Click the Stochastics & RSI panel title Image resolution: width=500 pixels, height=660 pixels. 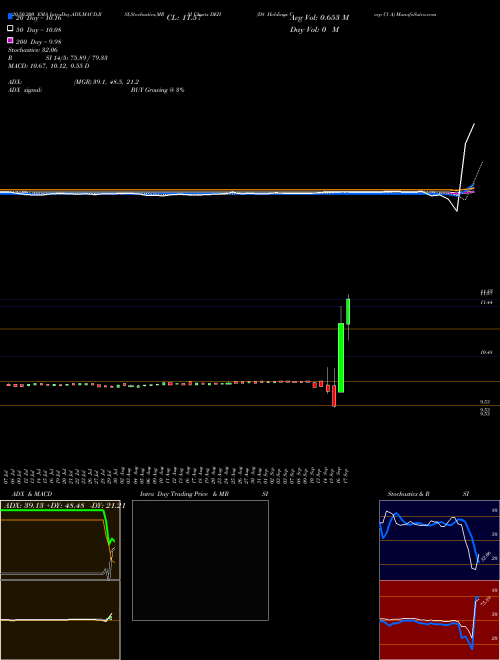pyautogui.click(x=428, y=494)
